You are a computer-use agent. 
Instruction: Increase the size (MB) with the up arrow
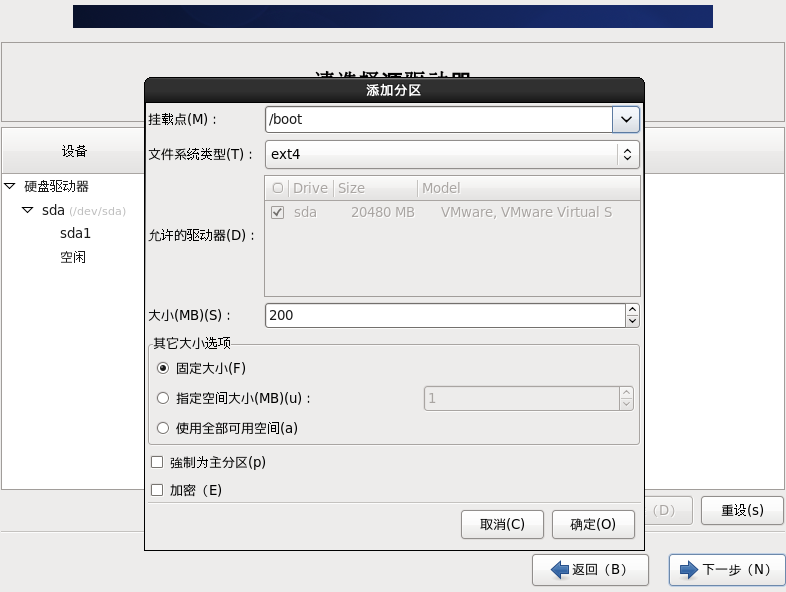(632, 309)
